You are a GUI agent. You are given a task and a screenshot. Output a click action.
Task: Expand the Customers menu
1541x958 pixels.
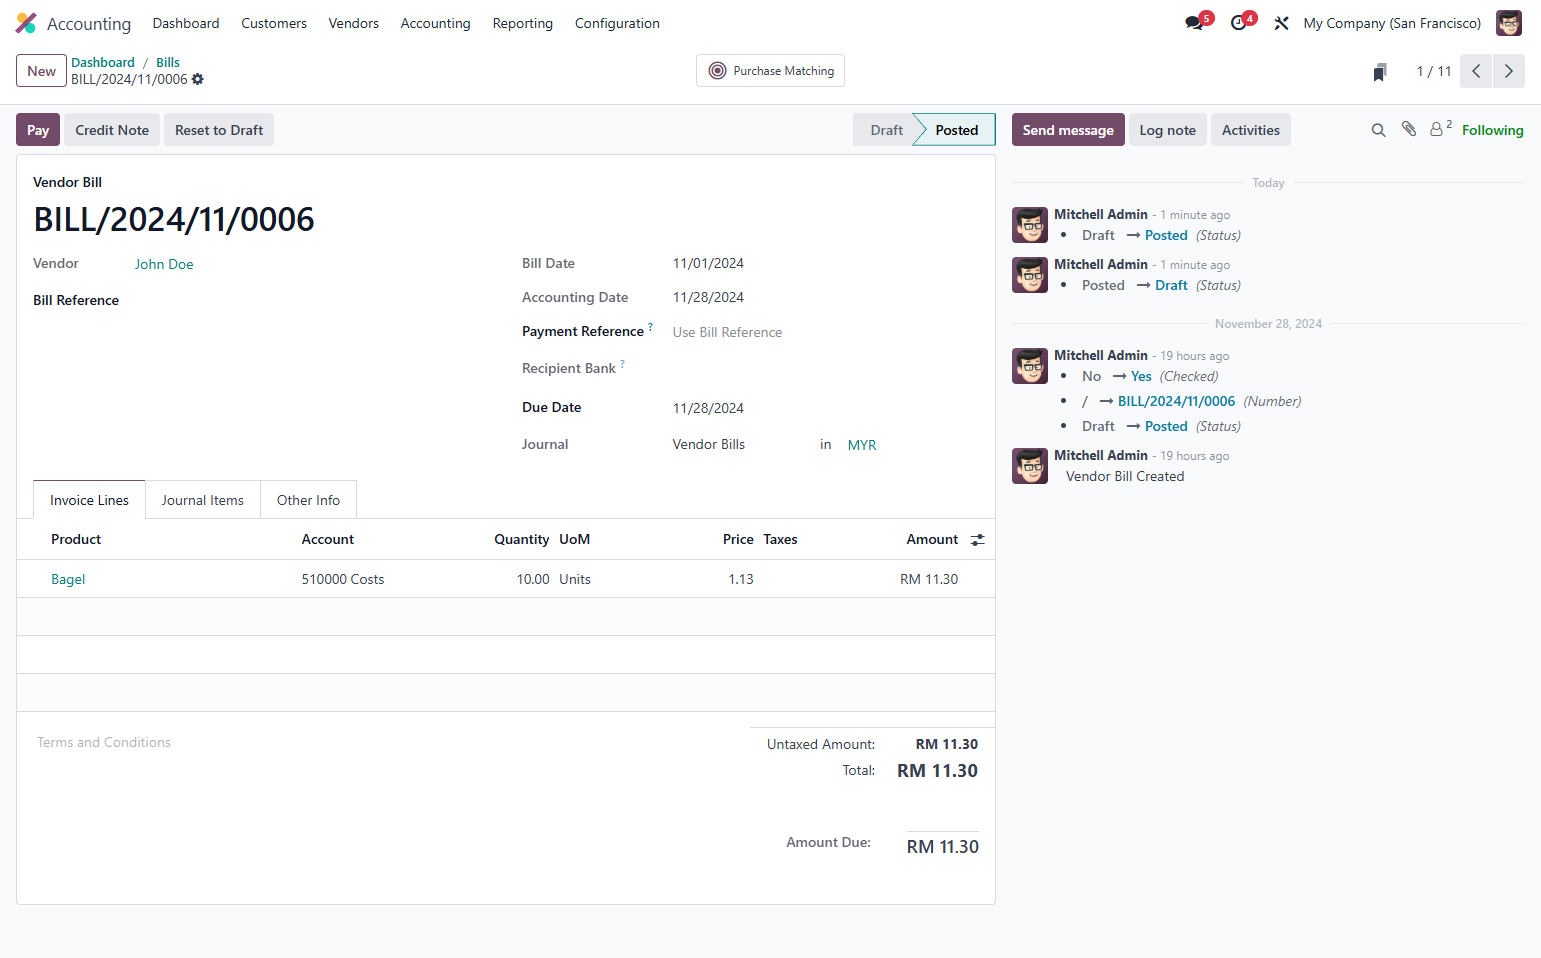pos(274,23)
